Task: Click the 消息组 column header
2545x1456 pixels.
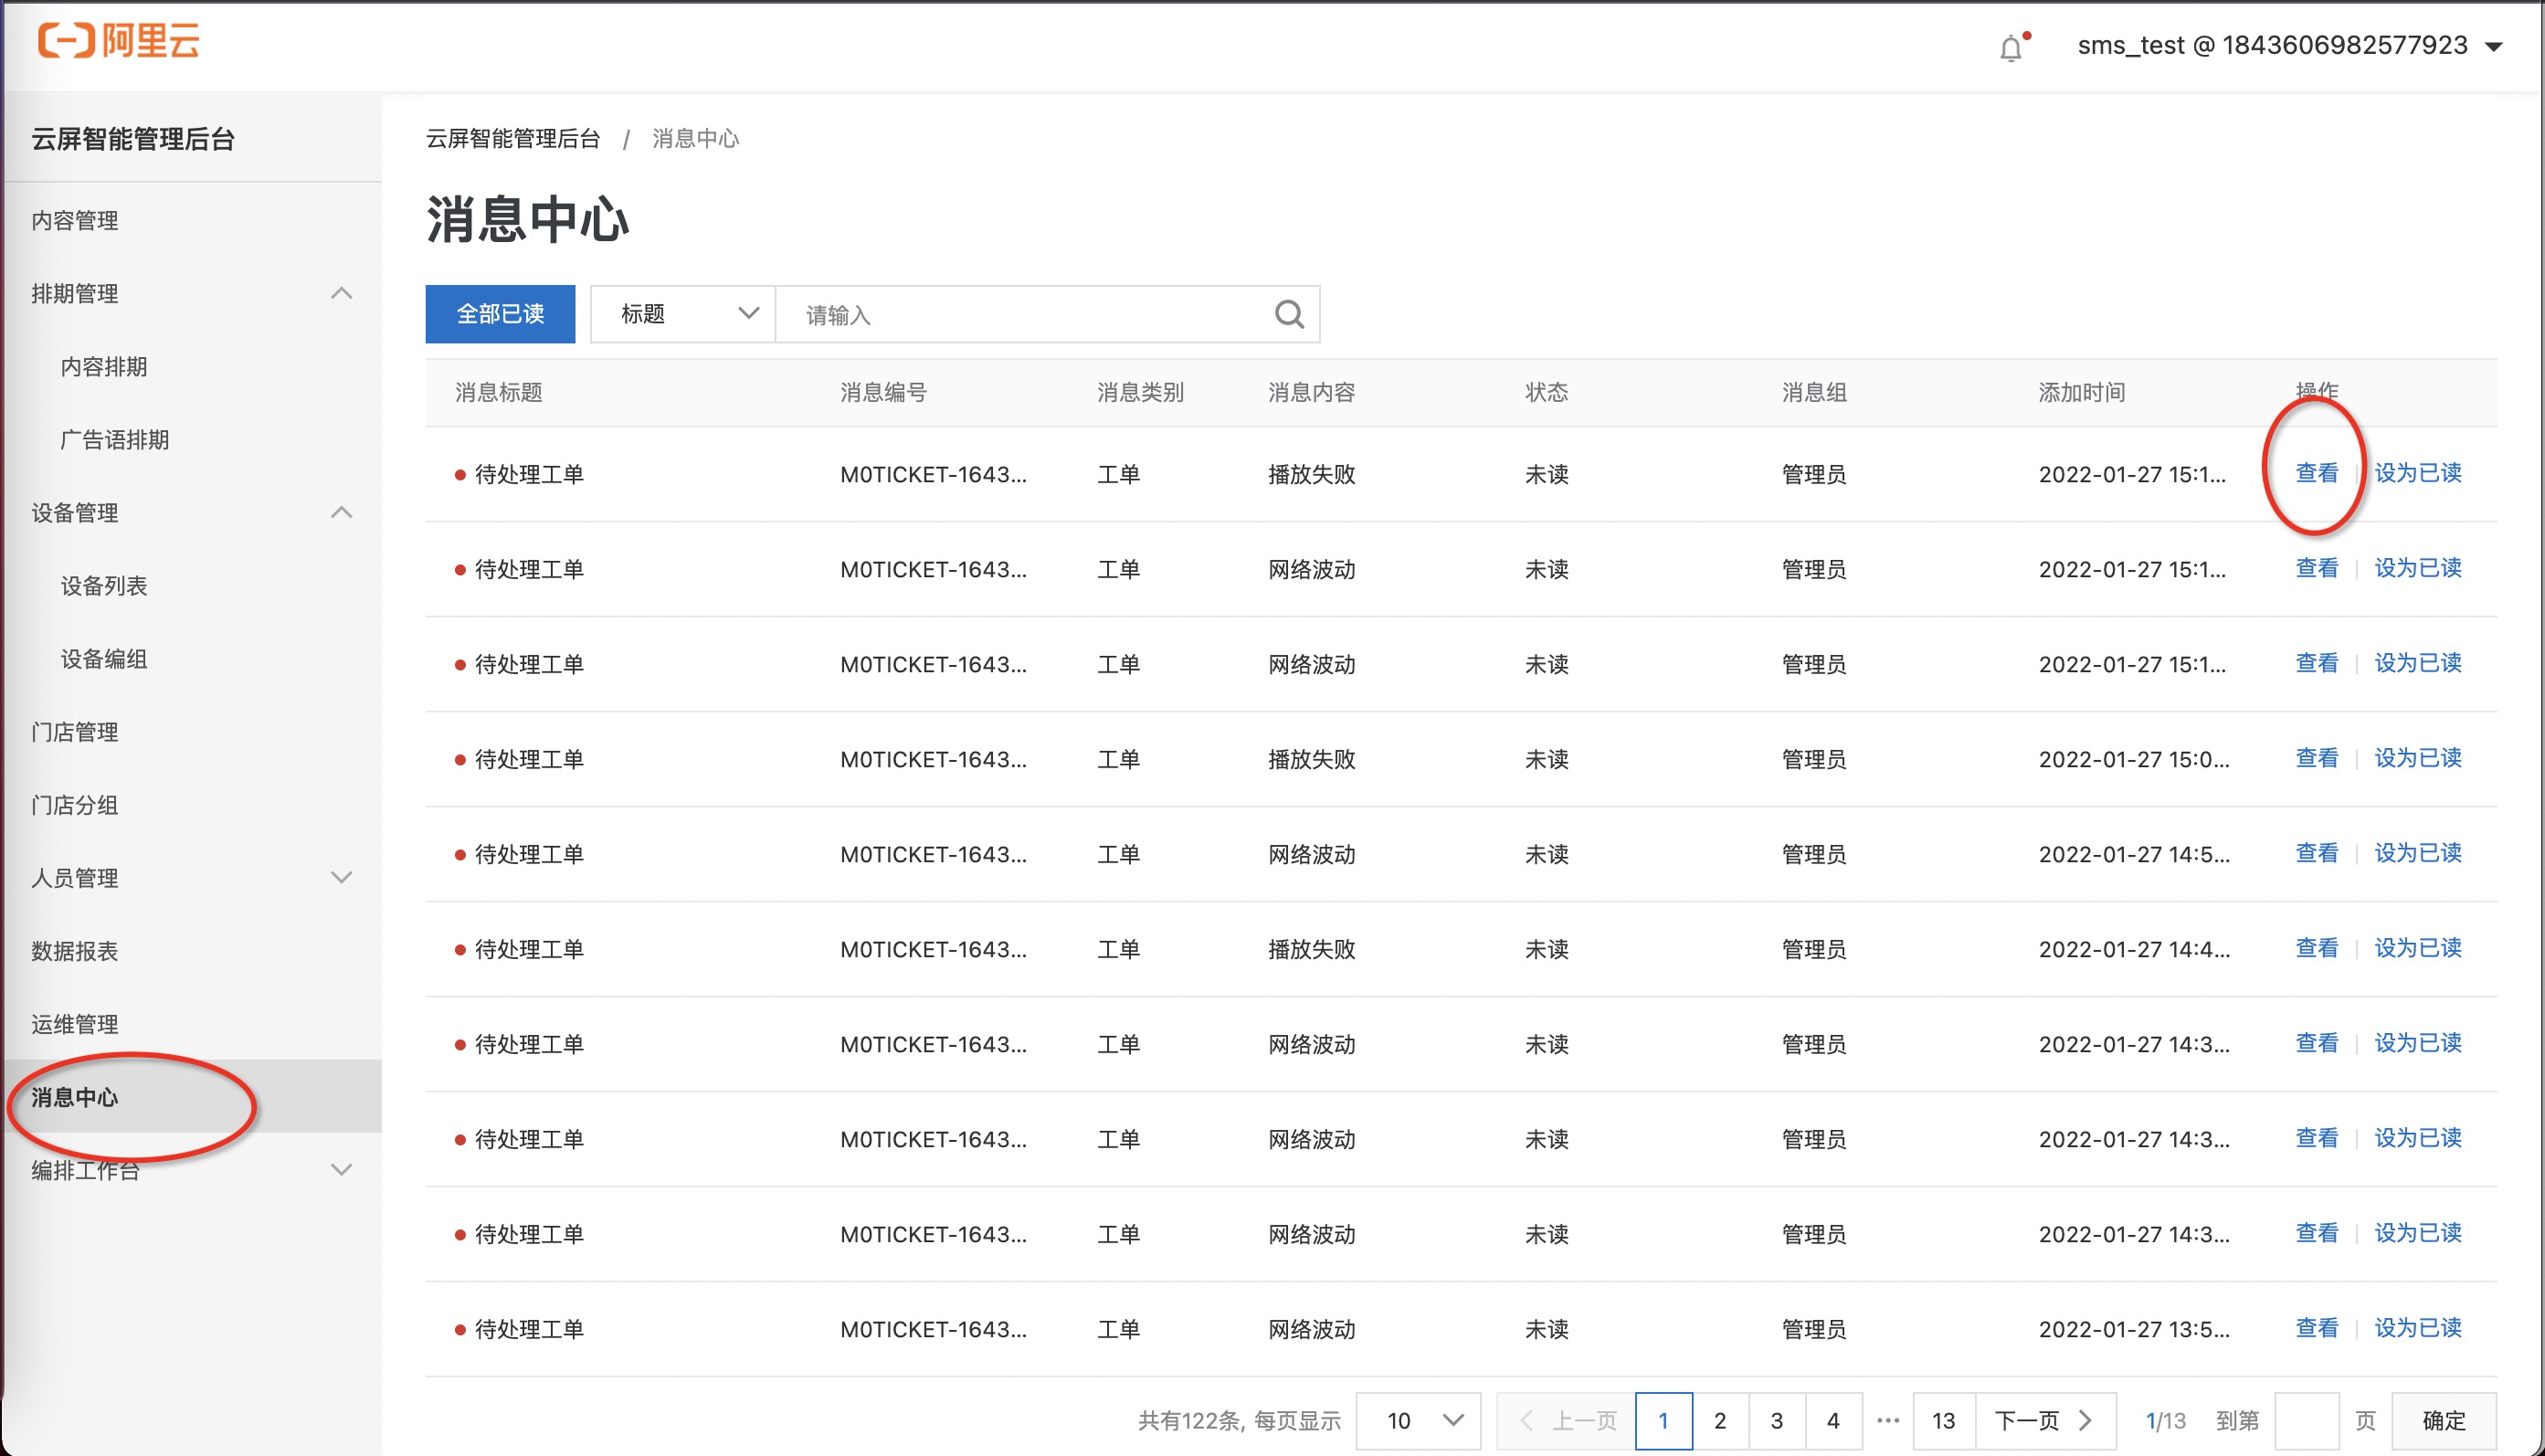Action: (1814, 392)
